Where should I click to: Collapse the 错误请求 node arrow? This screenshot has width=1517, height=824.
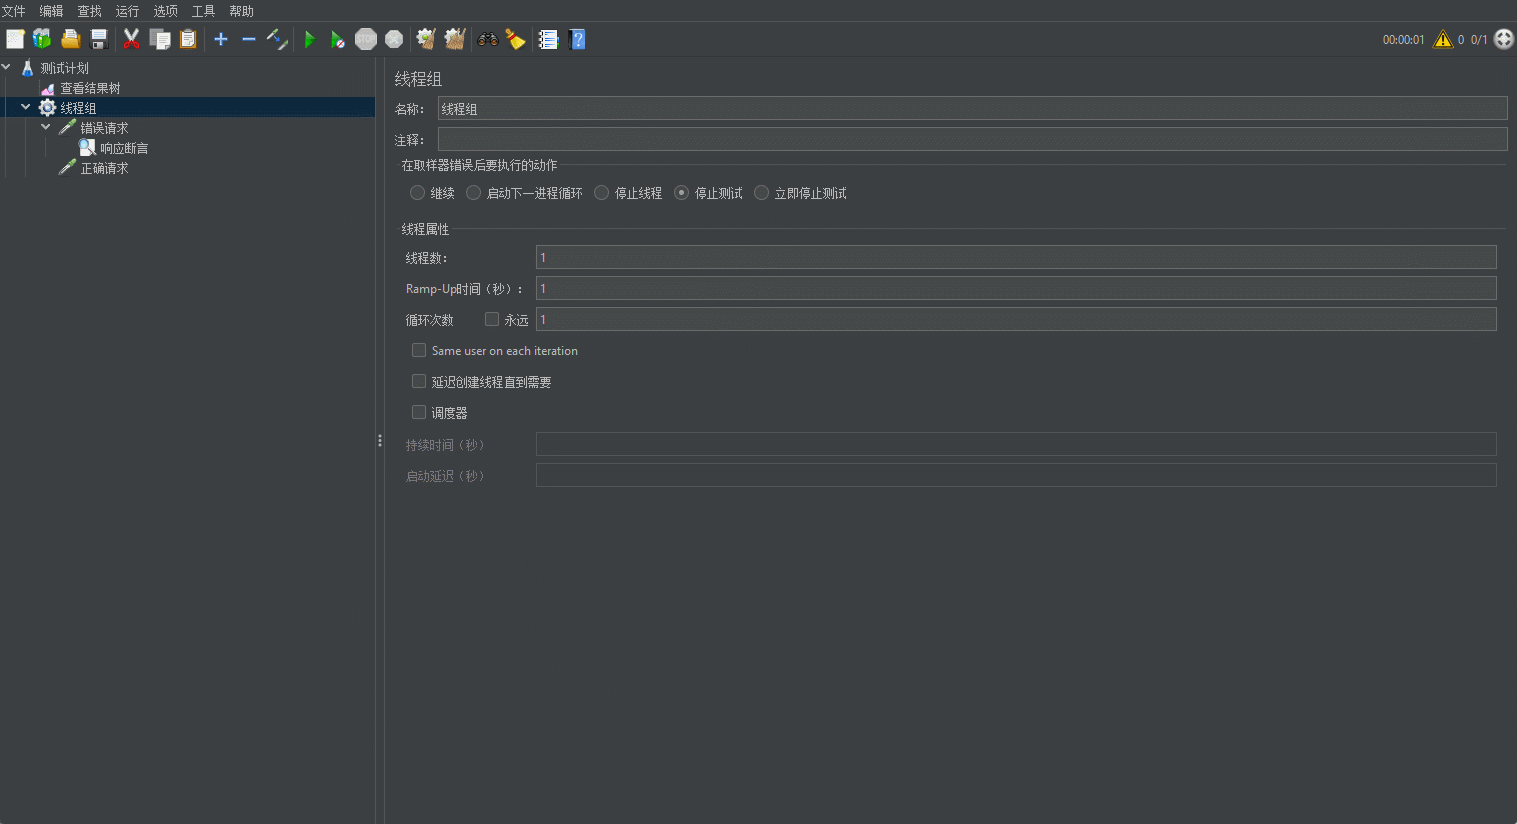tap(46, 127)
